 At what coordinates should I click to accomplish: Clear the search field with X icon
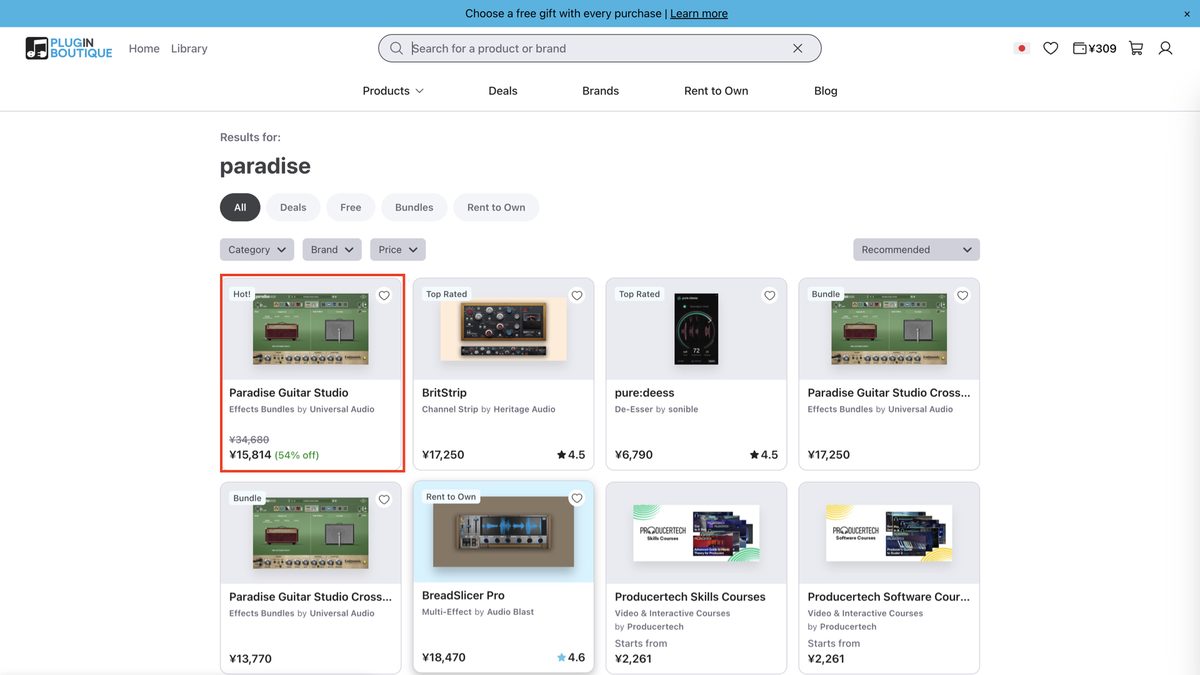coord(797,48)
